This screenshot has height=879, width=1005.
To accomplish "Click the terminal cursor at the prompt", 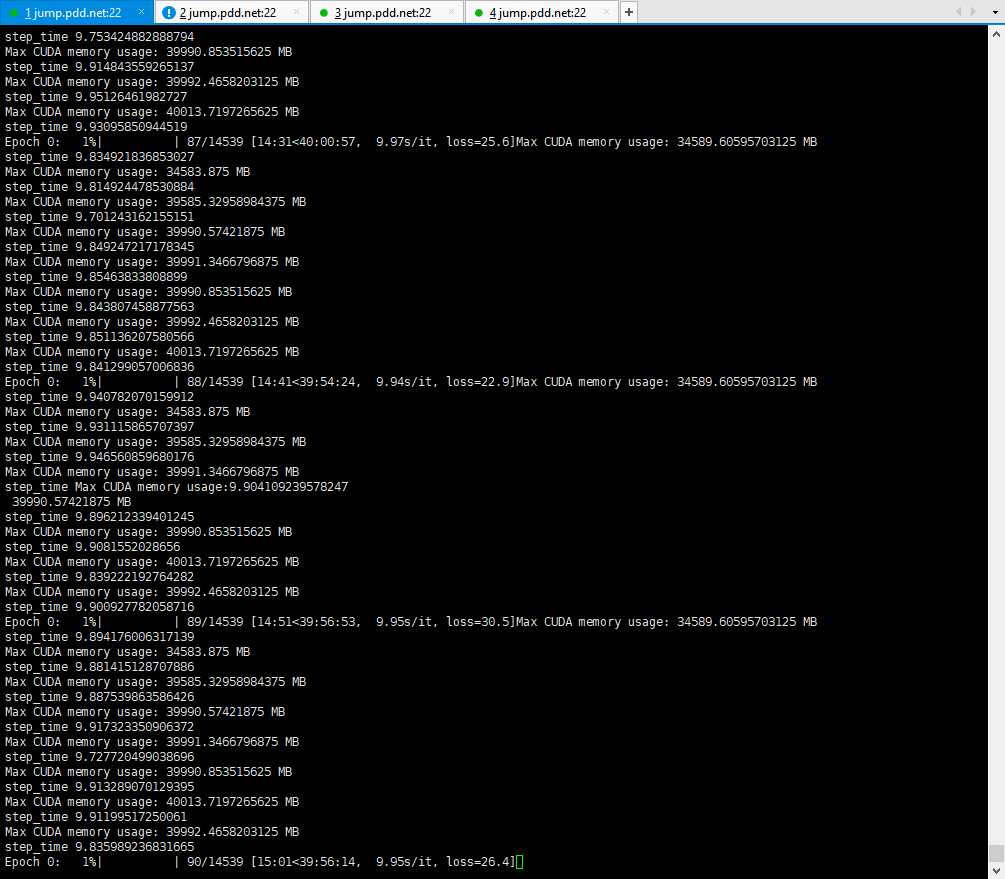I will [519, 861].
